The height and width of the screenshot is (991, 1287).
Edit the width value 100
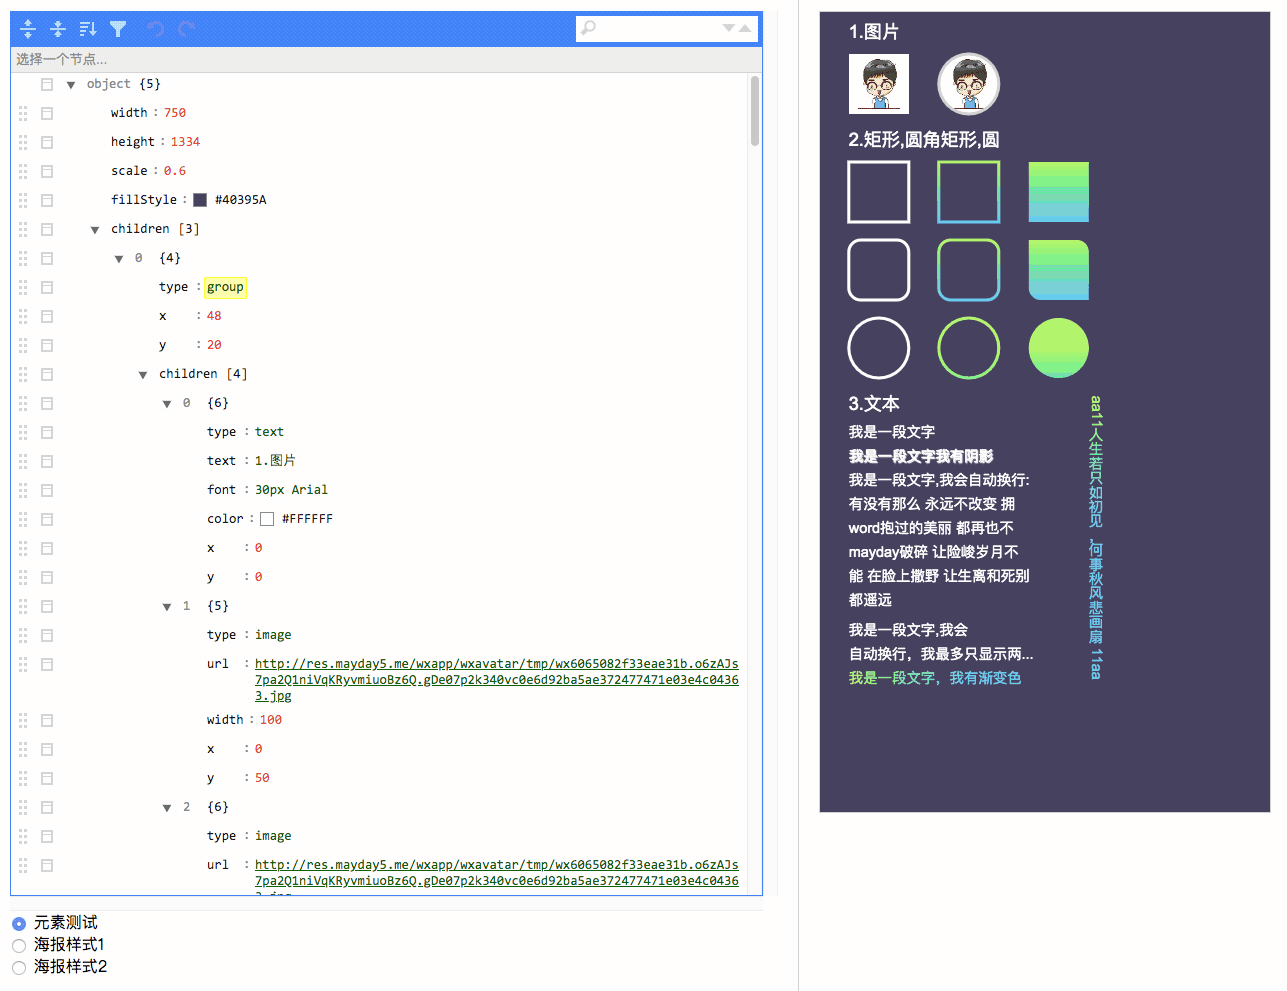271,720
